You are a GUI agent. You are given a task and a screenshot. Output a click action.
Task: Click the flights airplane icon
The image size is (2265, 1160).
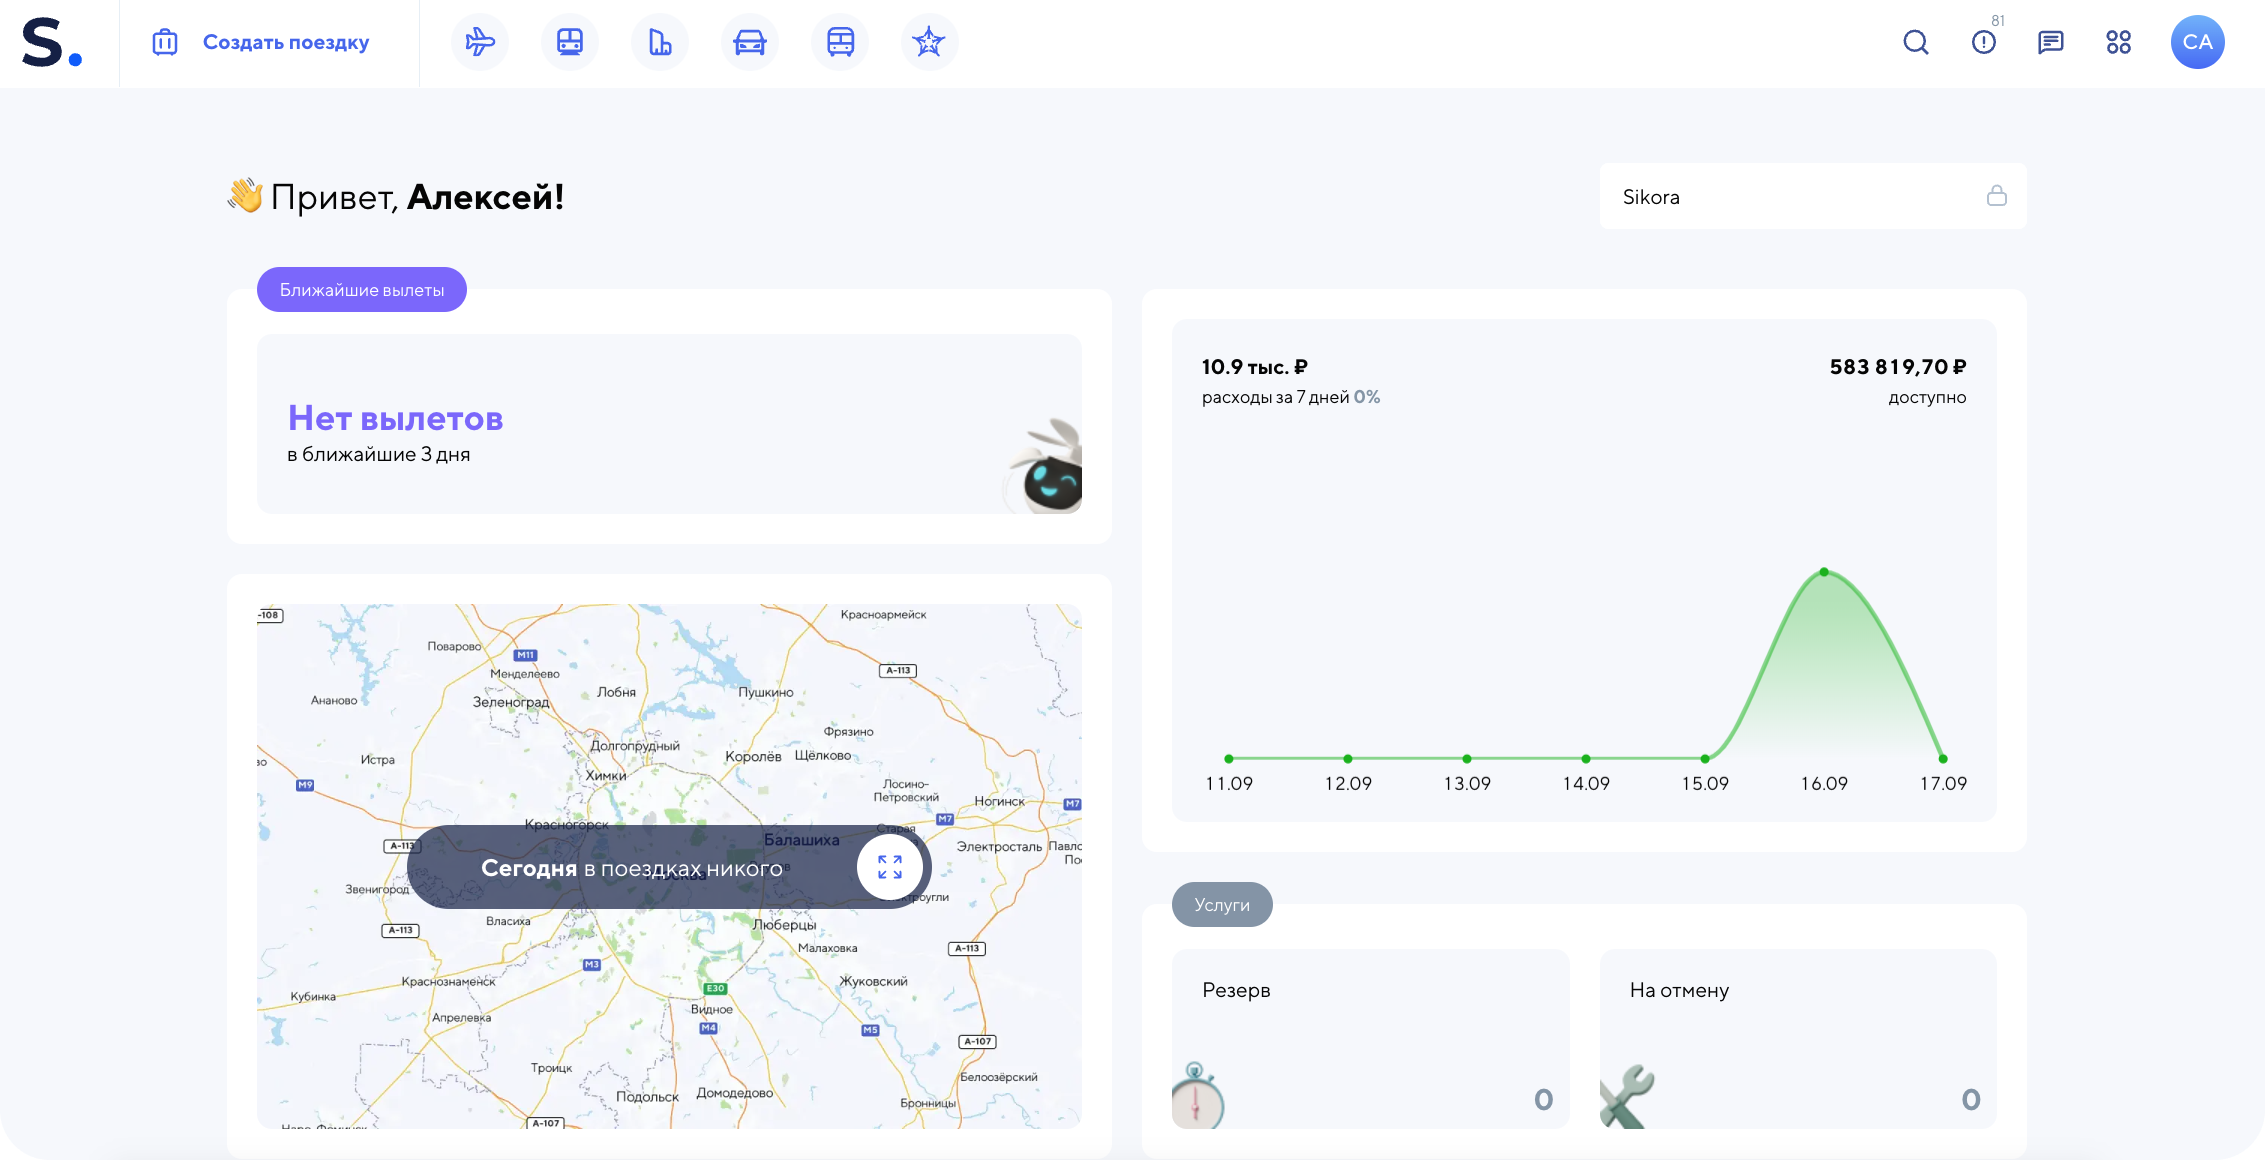click(480, 42)
